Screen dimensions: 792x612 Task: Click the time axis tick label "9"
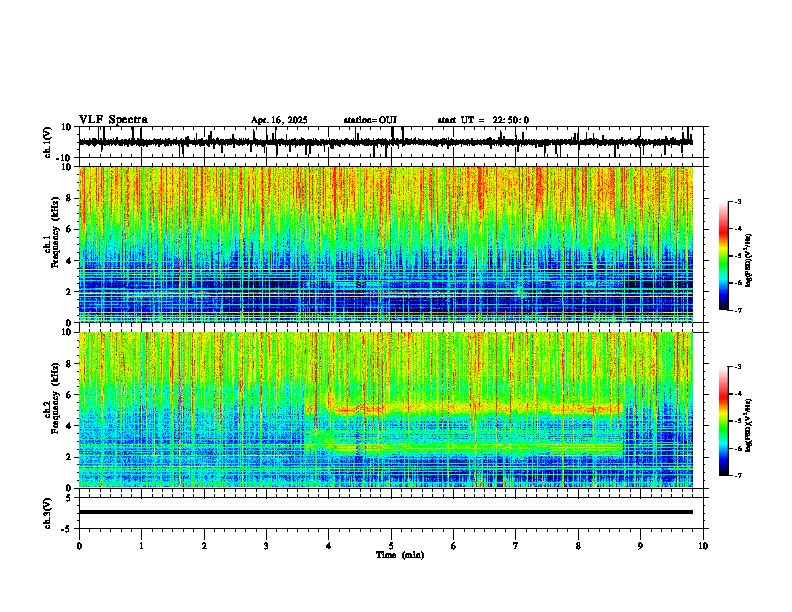(x=640, y=546)
